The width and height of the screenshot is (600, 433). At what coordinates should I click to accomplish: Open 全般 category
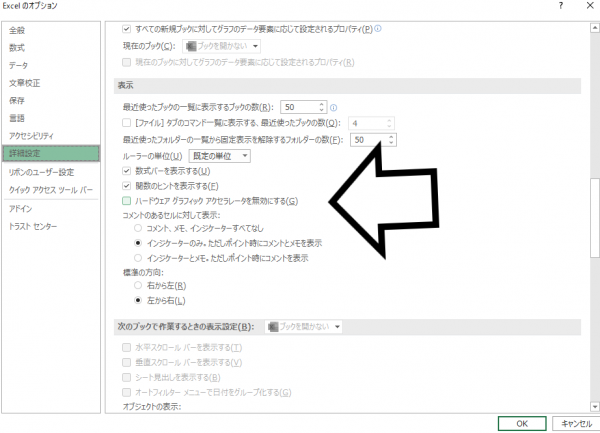coord(51,30)
